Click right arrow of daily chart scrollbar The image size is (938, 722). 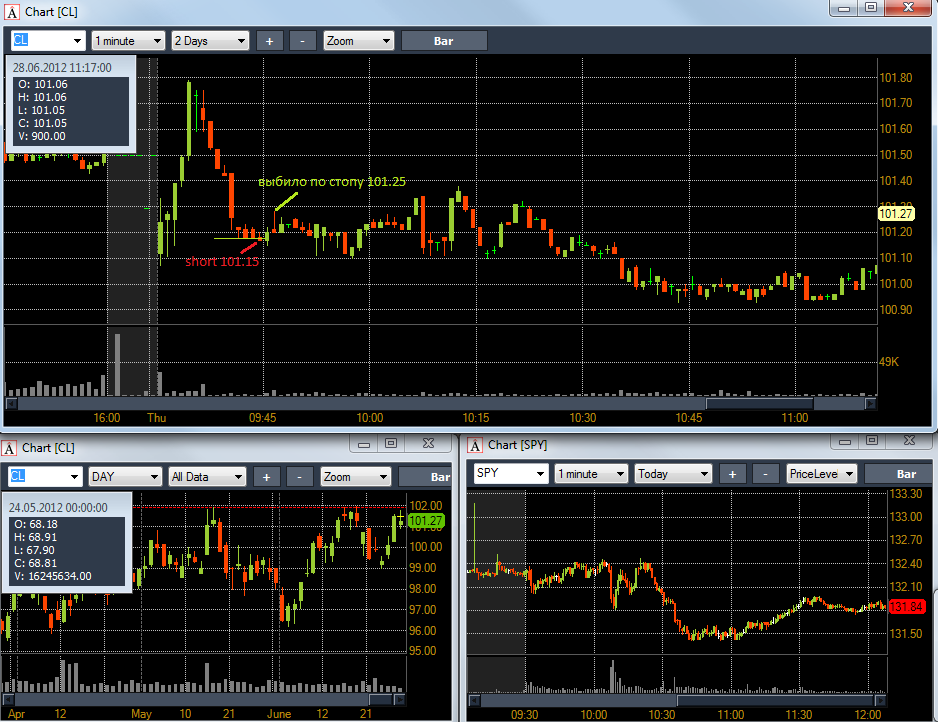pyautogui.click(x=400, y=699)
